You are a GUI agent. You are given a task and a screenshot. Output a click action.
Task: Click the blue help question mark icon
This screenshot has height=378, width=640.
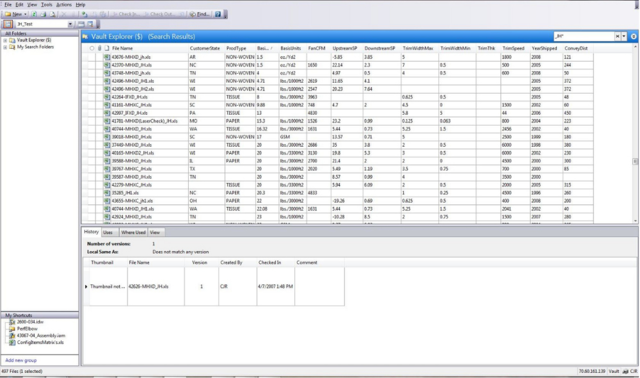click(218, 14)
